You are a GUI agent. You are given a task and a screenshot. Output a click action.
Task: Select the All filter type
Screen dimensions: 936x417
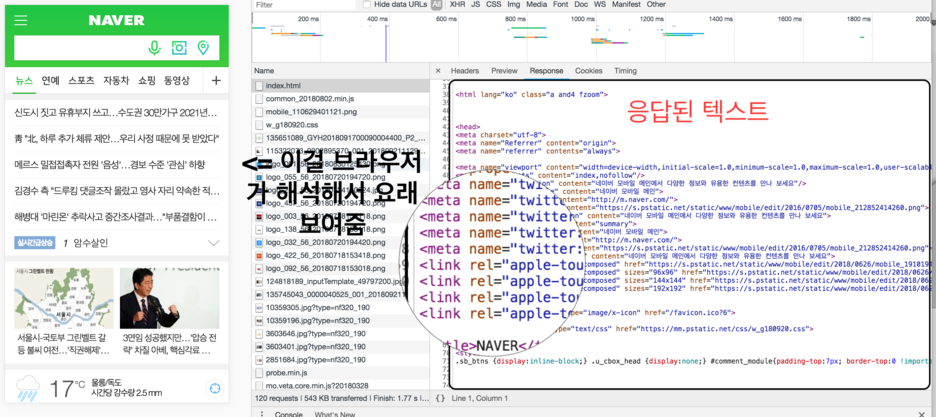click(x=437, y=4)
